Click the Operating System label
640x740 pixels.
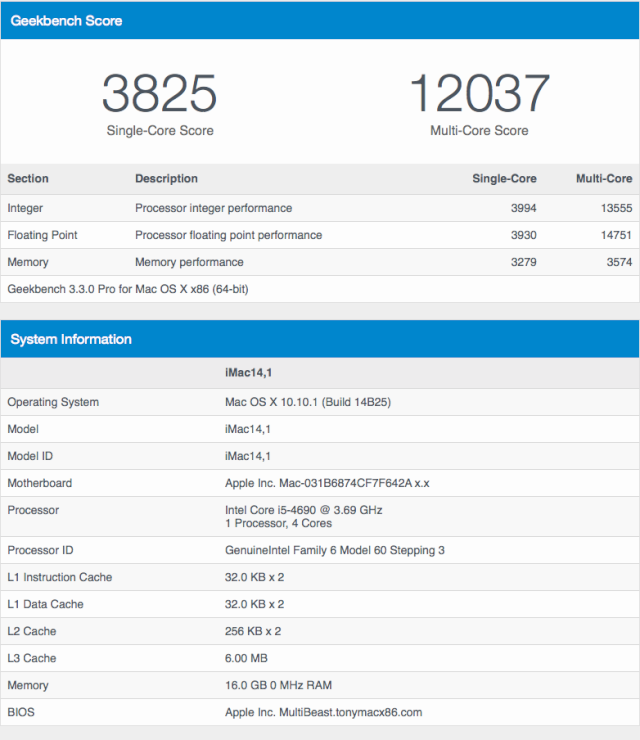point(53,402)
